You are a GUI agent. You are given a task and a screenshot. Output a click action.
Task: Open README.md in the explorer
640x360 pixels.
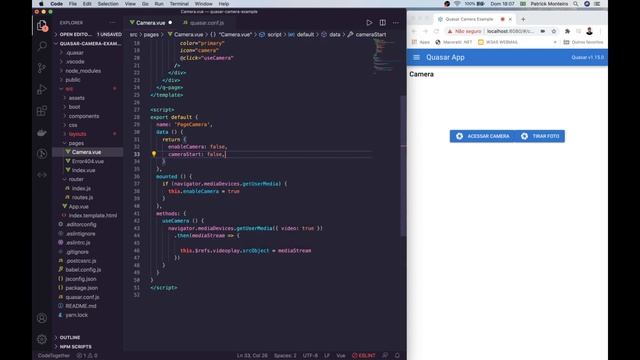pyautogui.click(x=80, y=306)
